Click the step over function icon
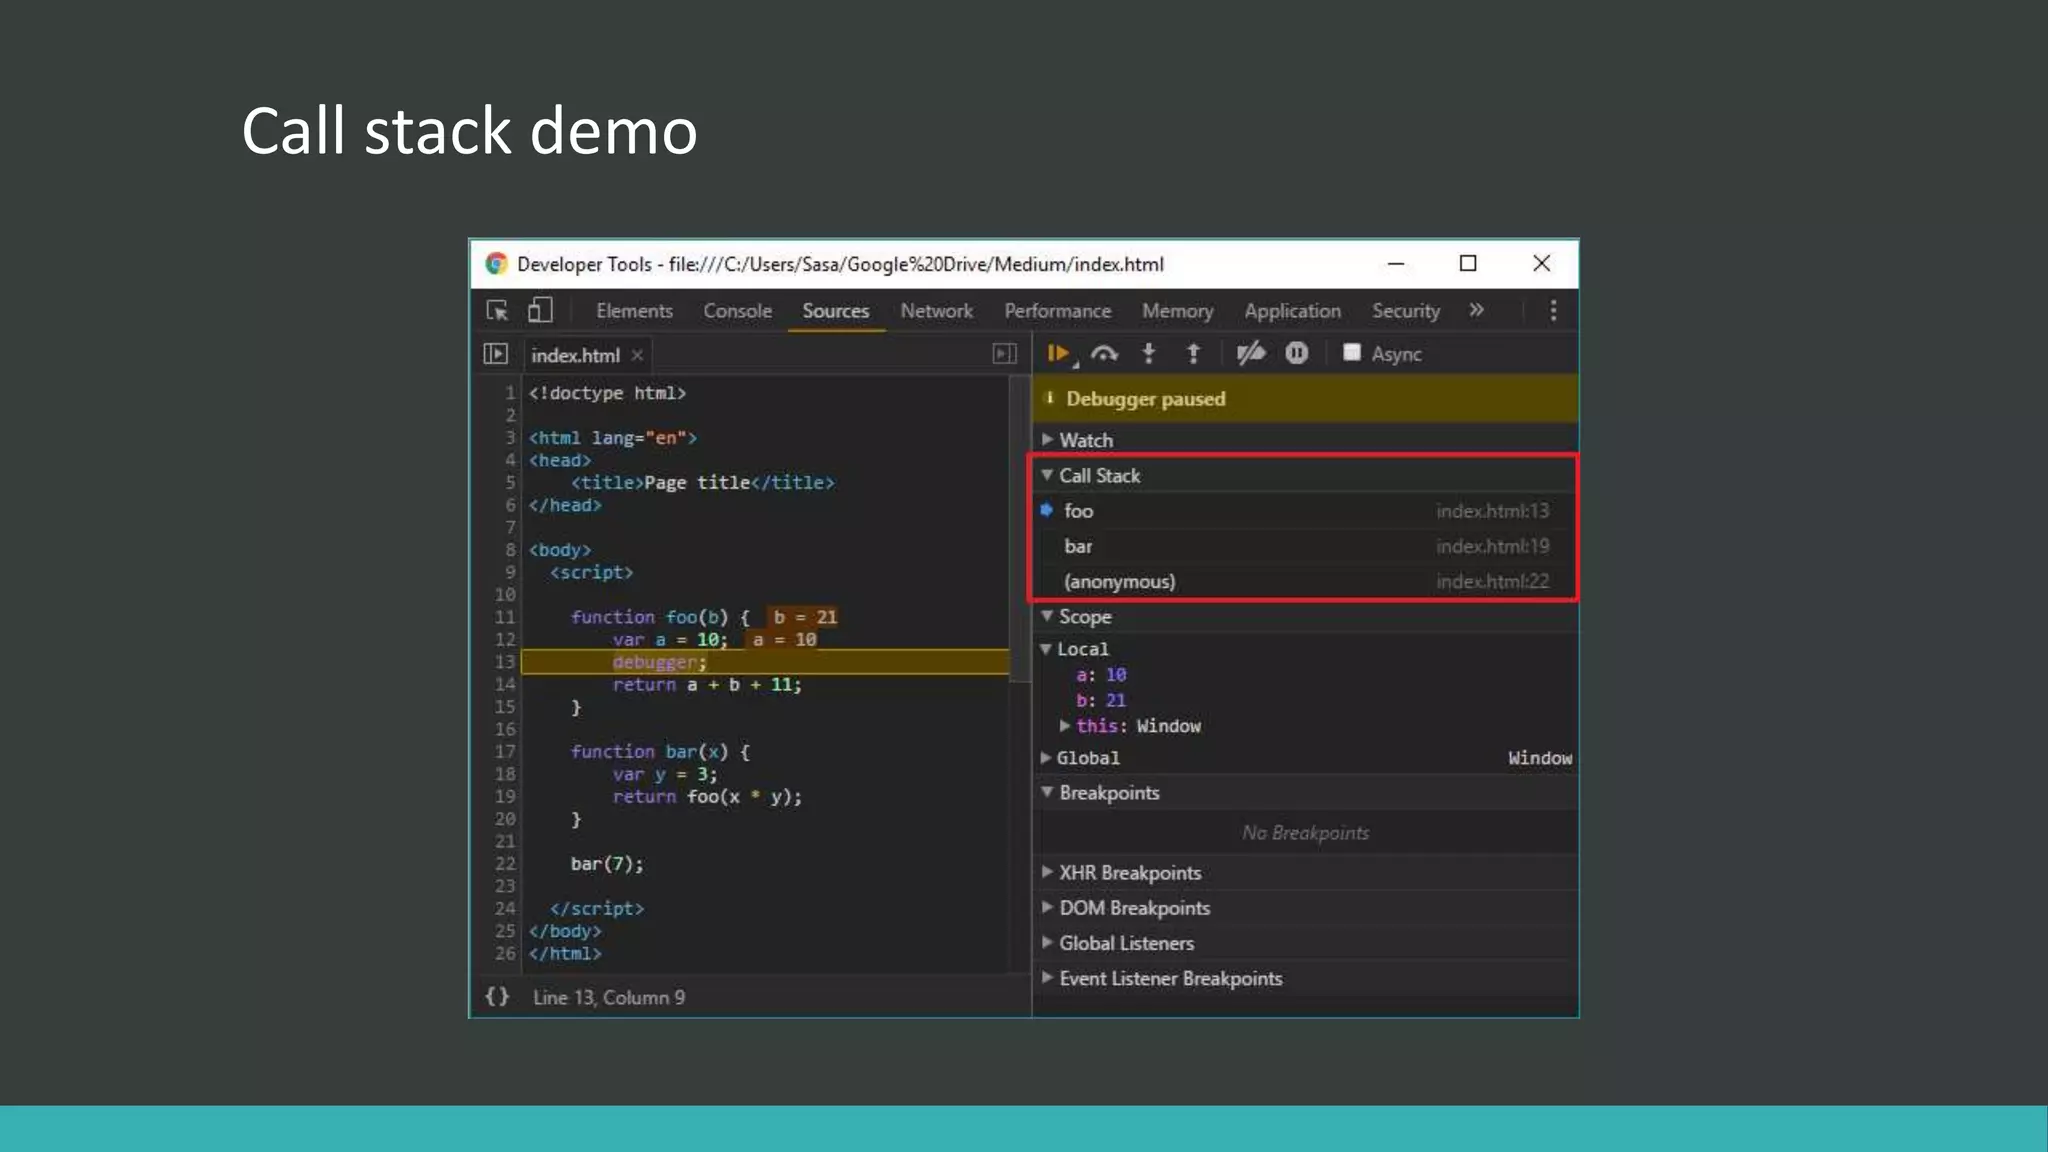 click(1104, 353)
